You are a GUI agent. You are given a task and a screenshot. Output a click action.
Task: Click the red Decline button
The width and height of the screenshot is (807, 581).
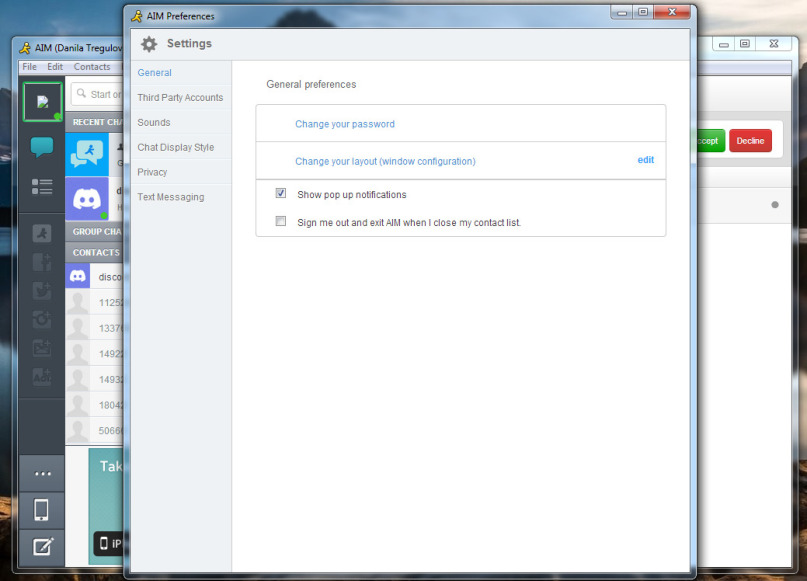[x=750, y=140]
